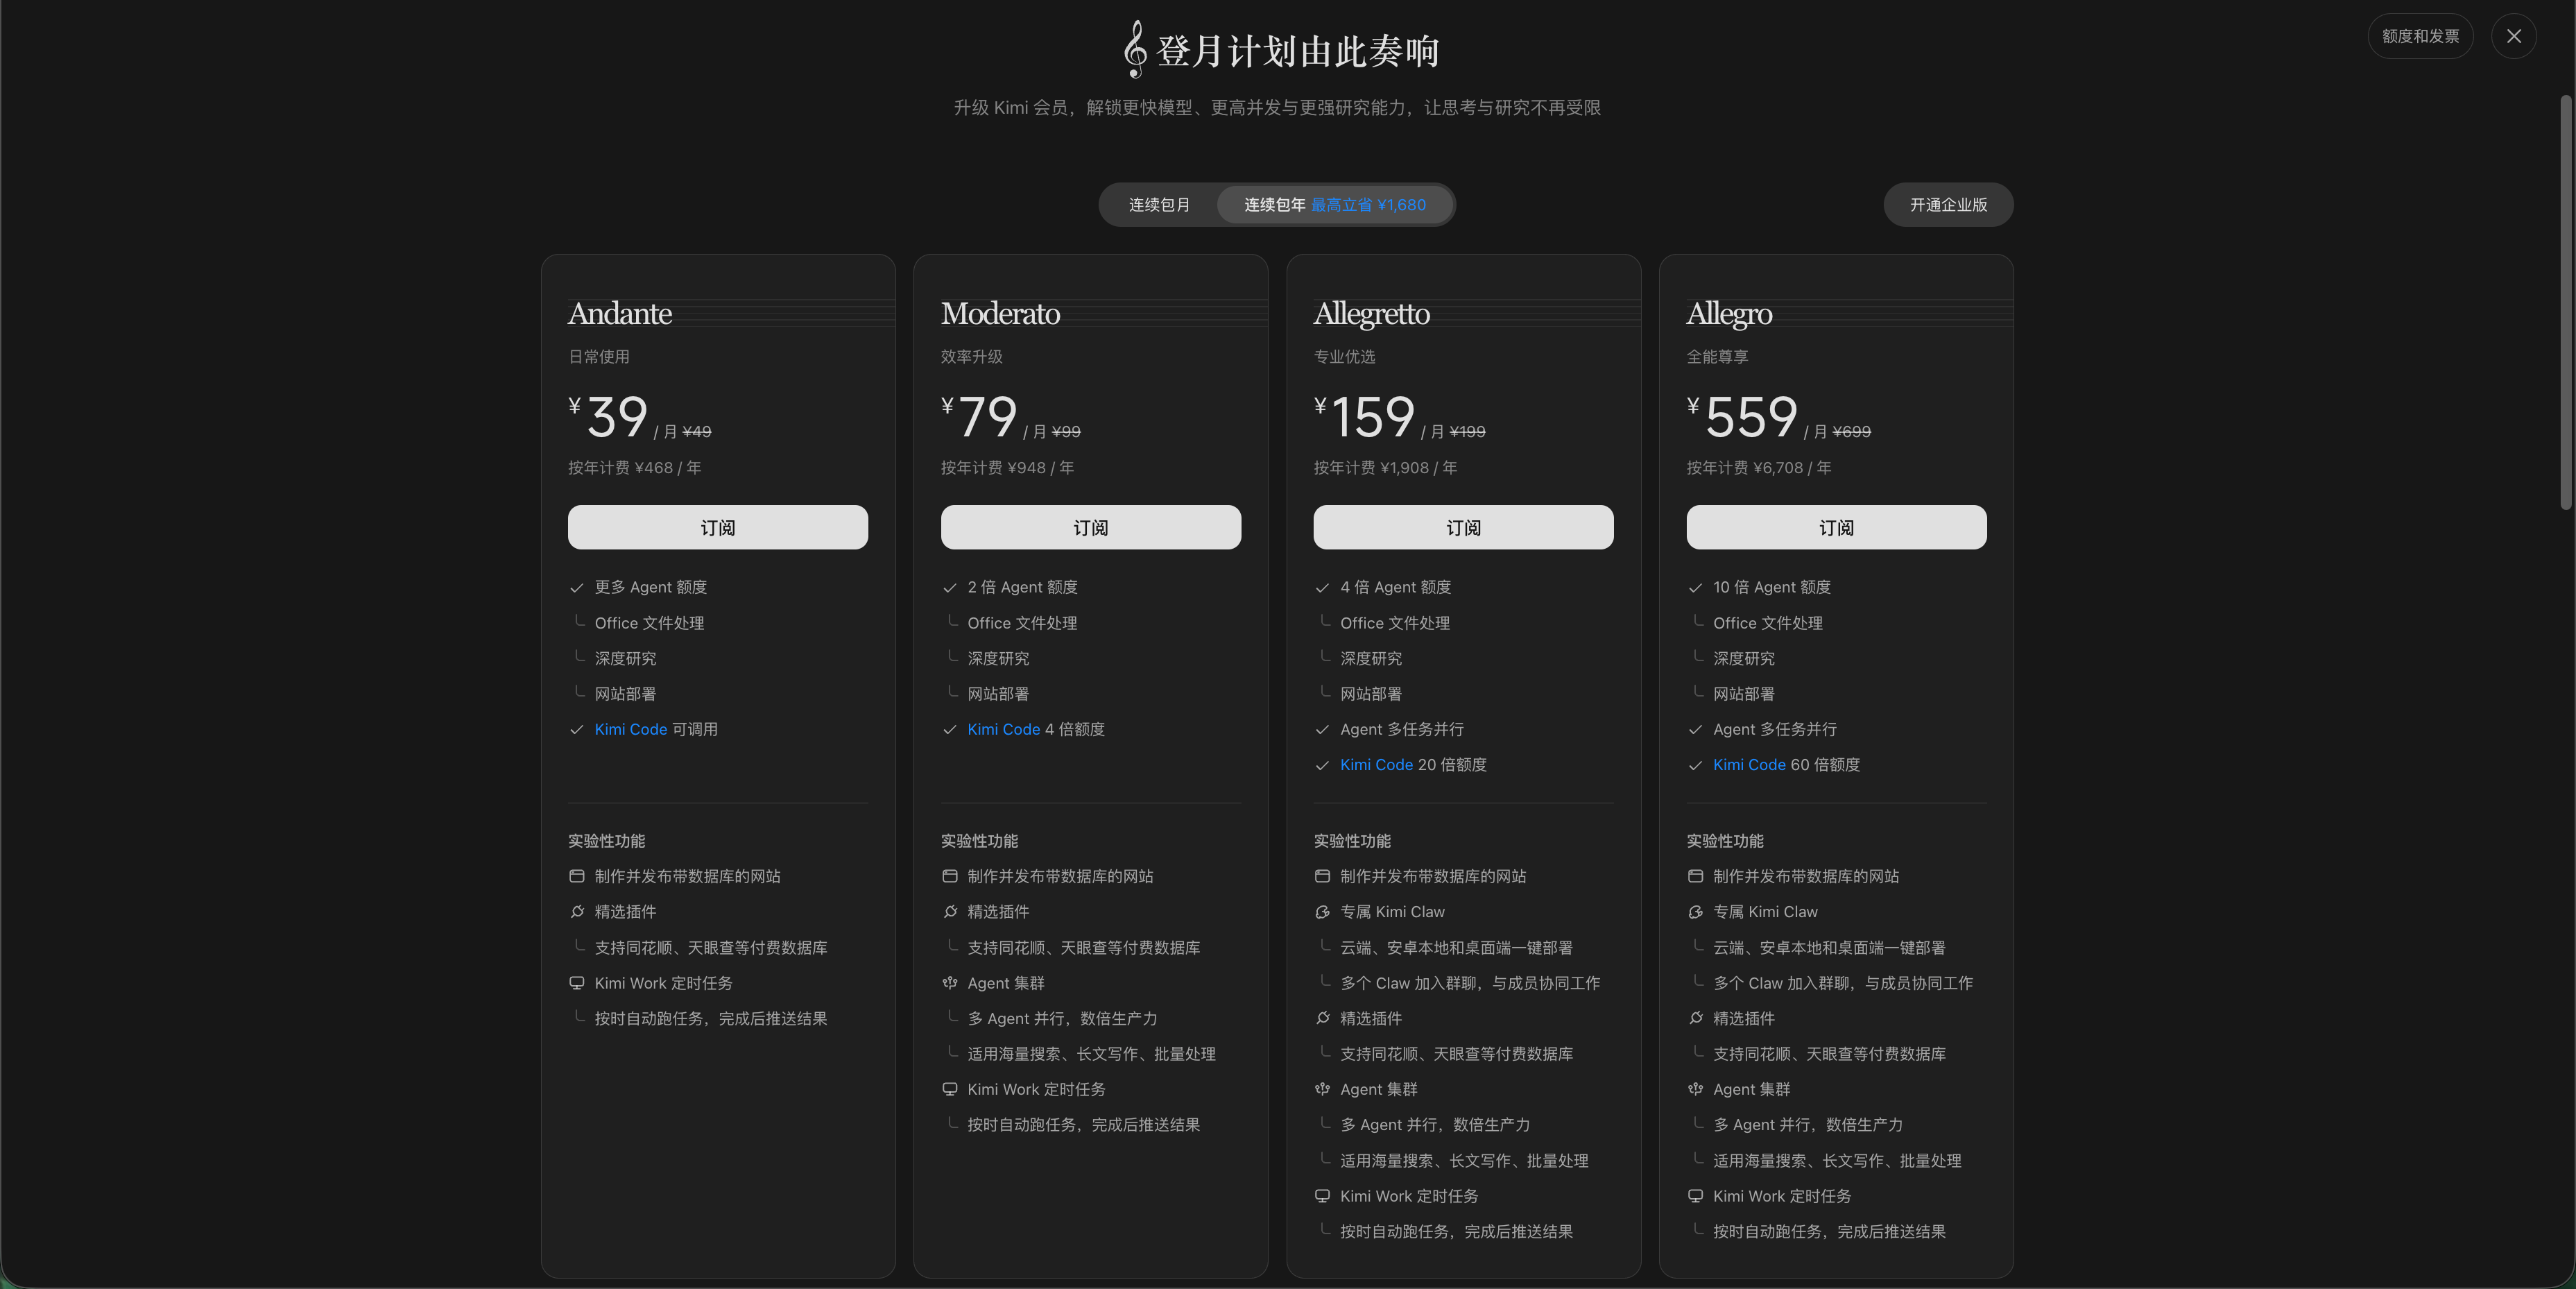Click the ¥559 price in Allegro
This screenshot has width=2576, height=1289.
(1742, 416)
